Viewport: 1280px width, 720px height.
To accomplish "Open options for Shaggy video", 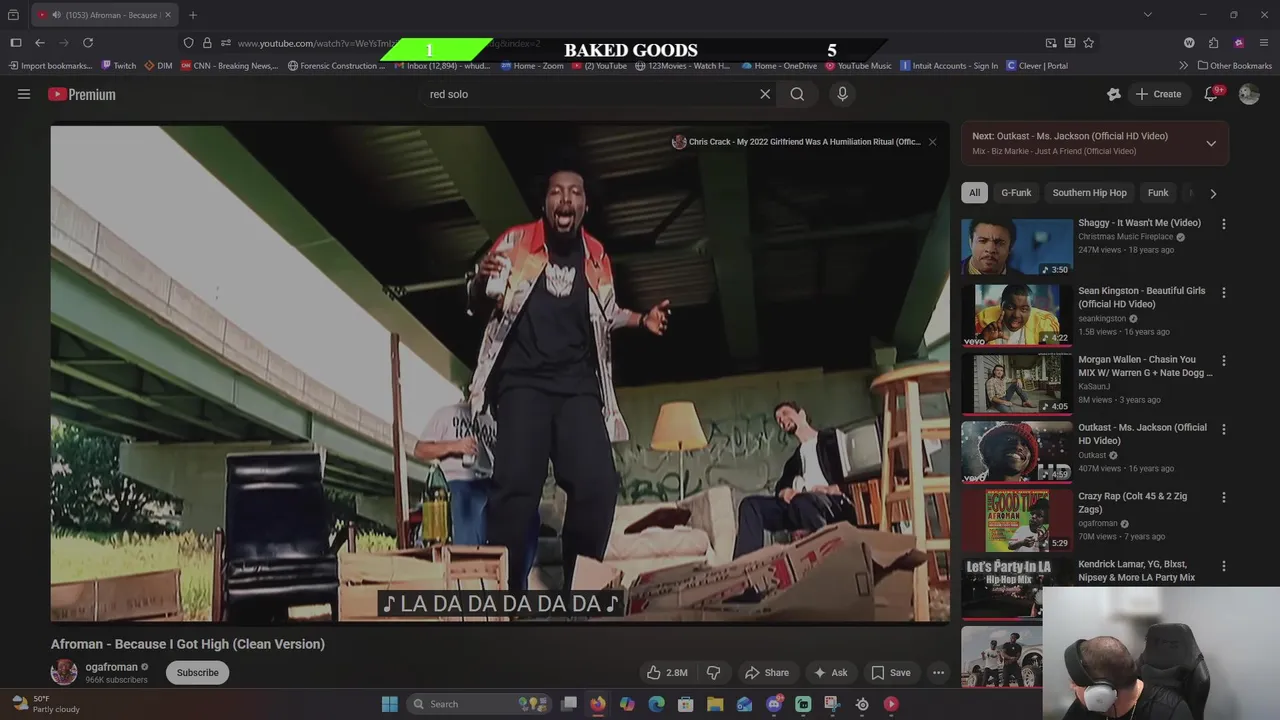I will 1223,224.
